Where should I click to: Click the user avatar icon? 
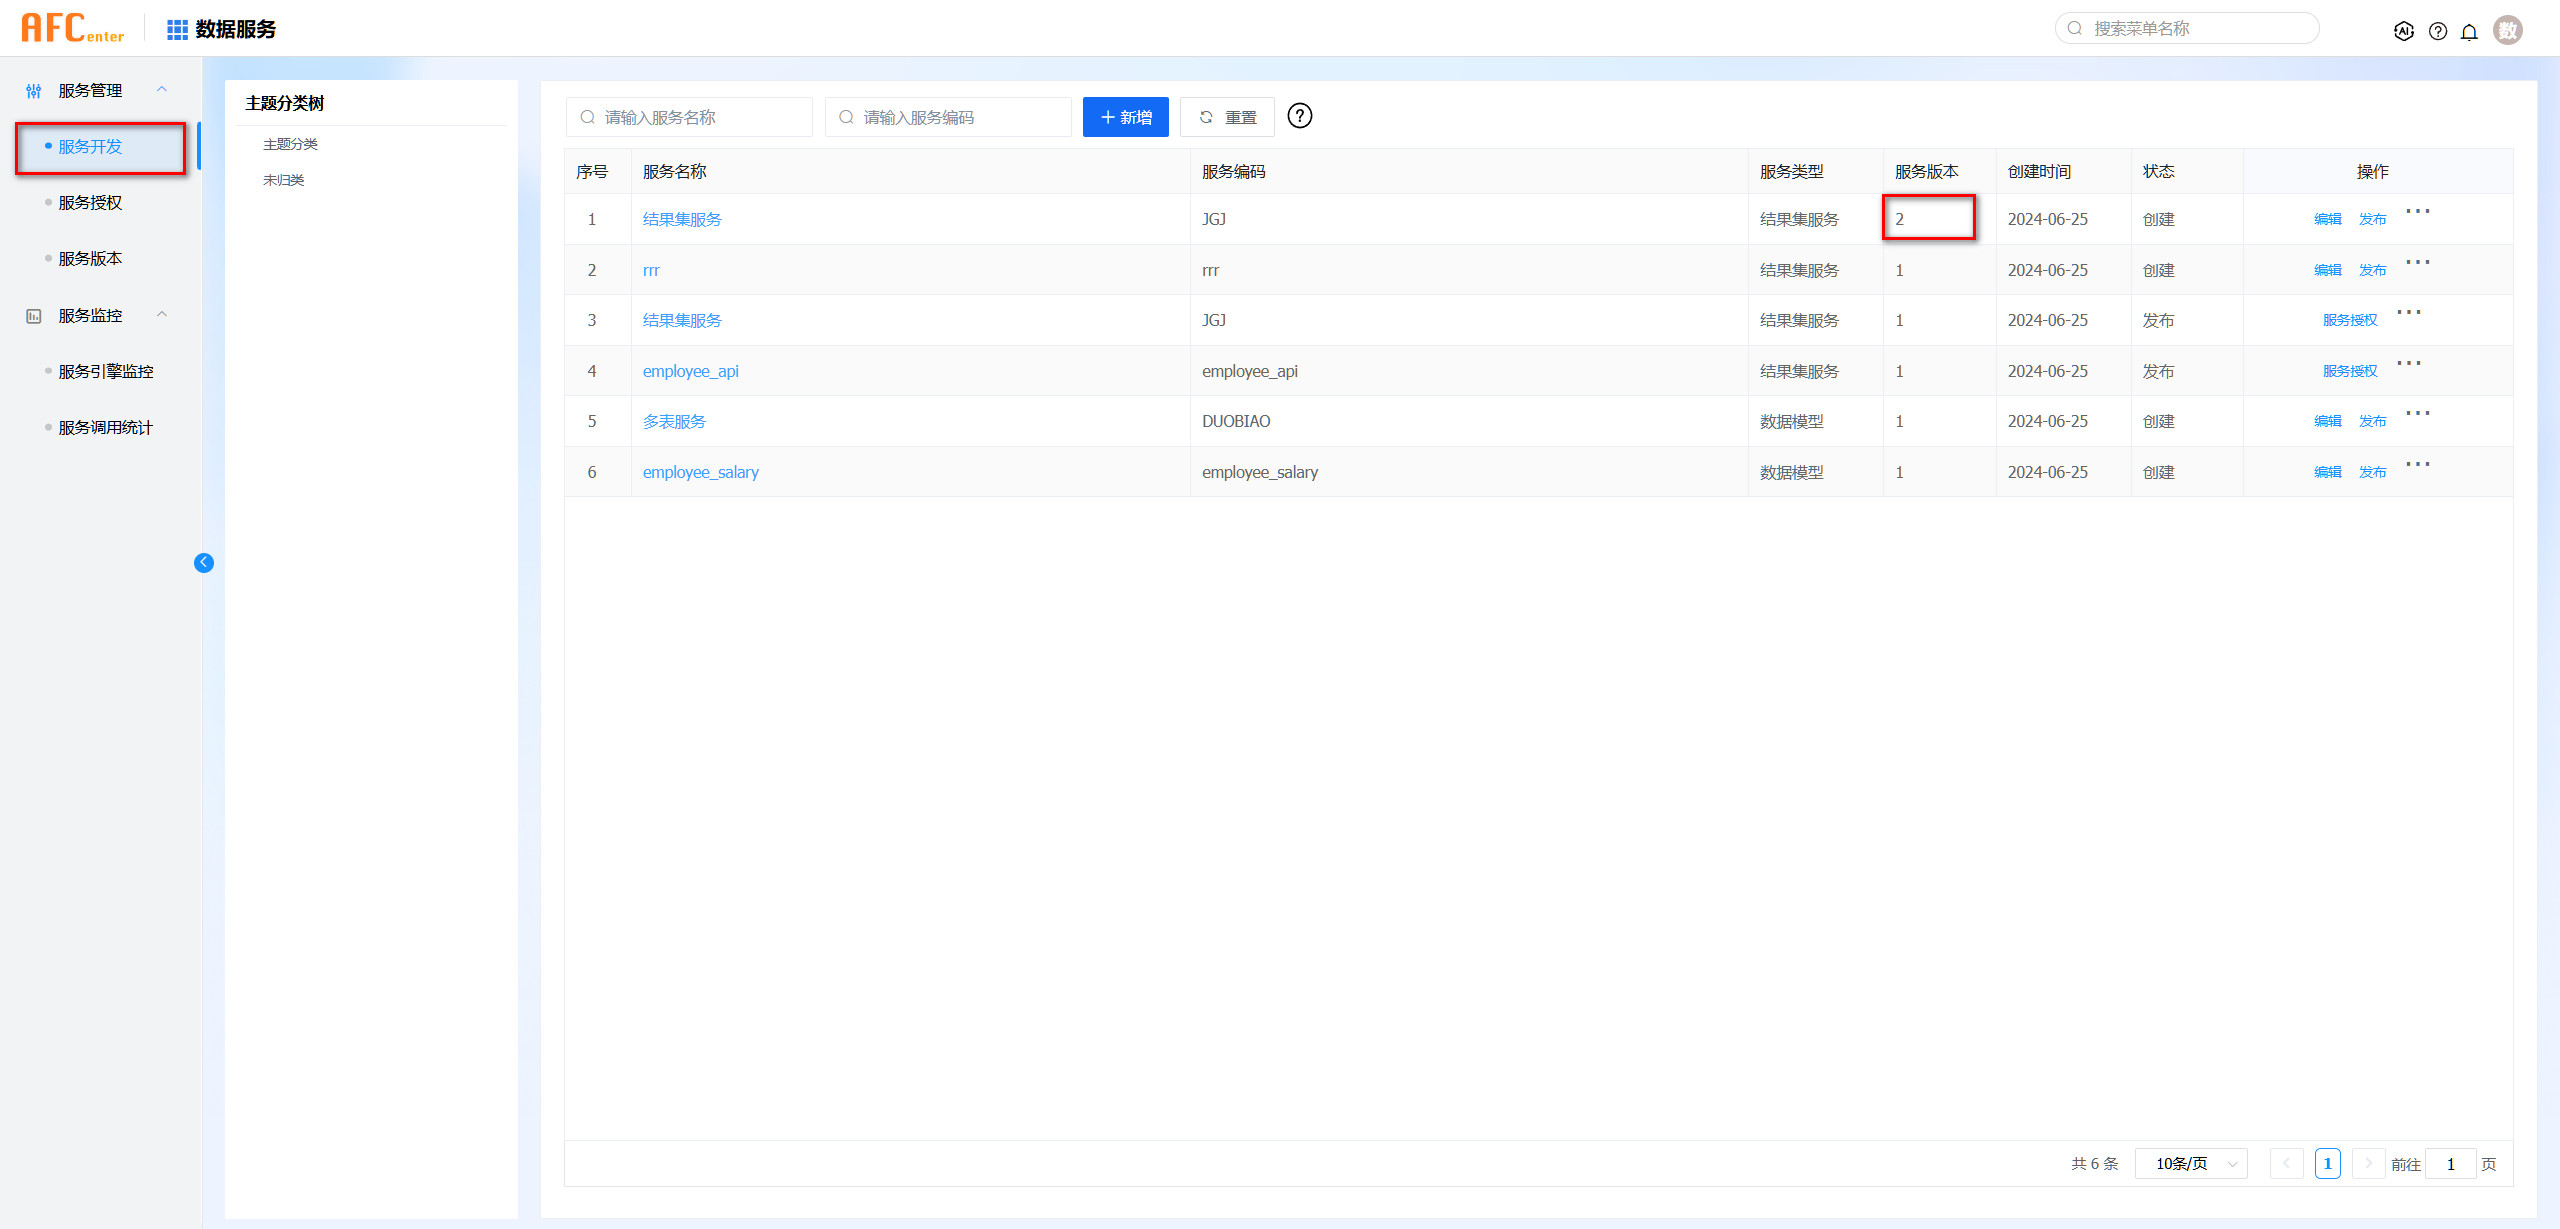[2508, 30]
